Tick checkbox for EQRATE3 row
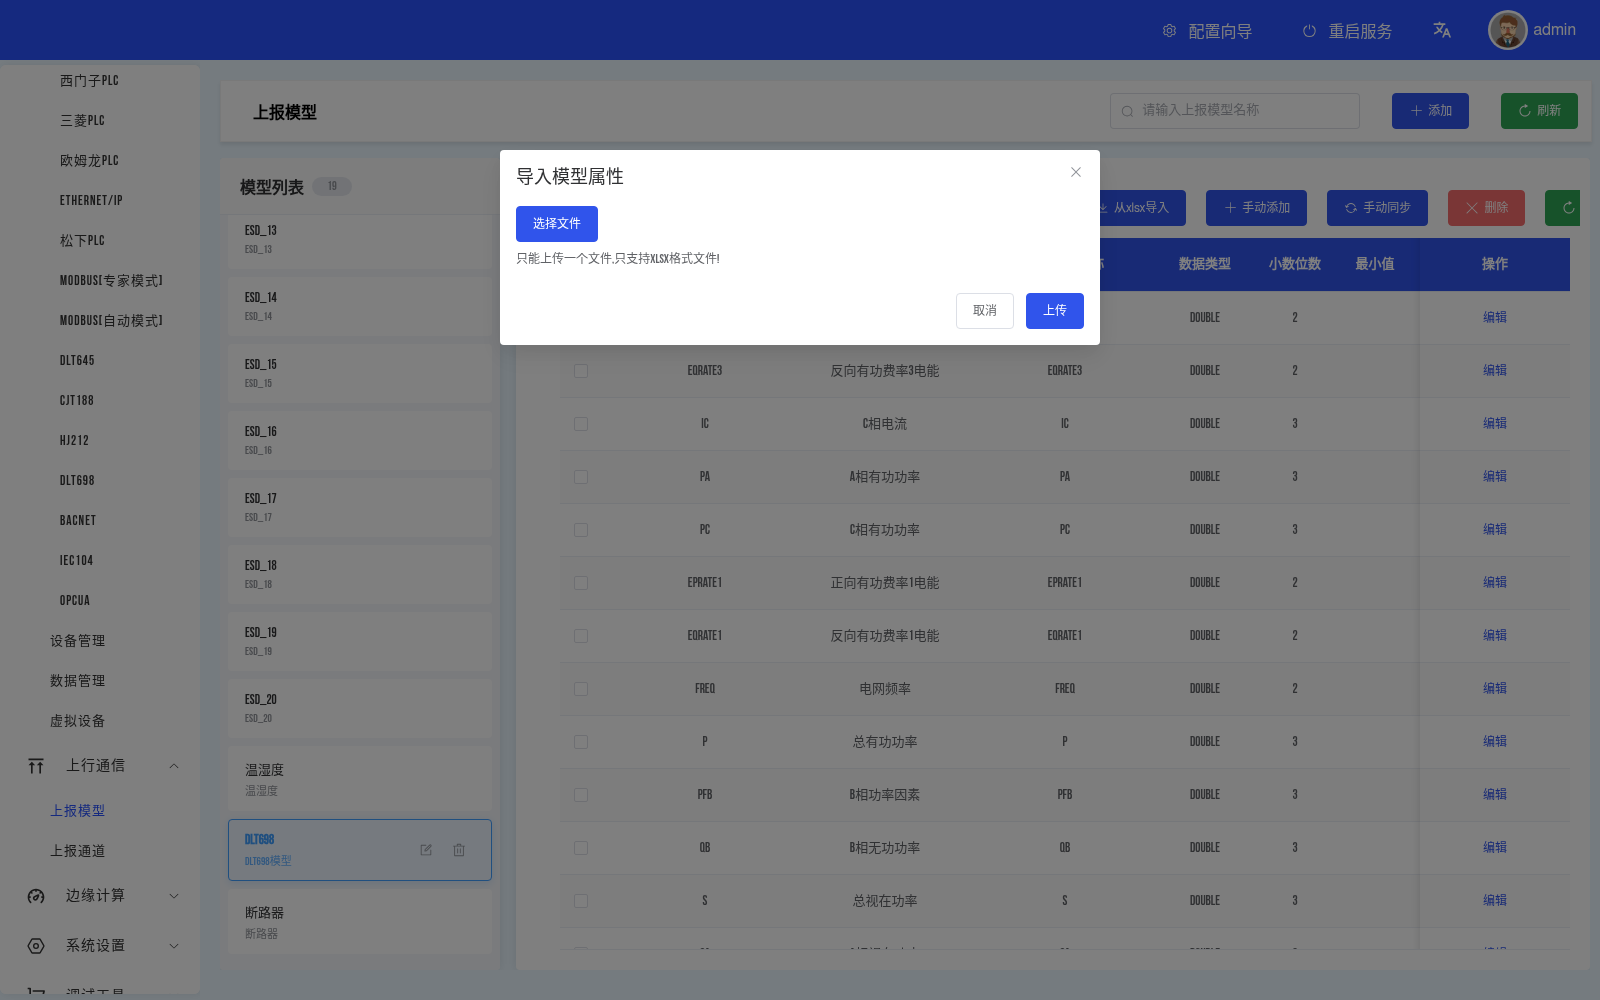 tap(581, 371)
